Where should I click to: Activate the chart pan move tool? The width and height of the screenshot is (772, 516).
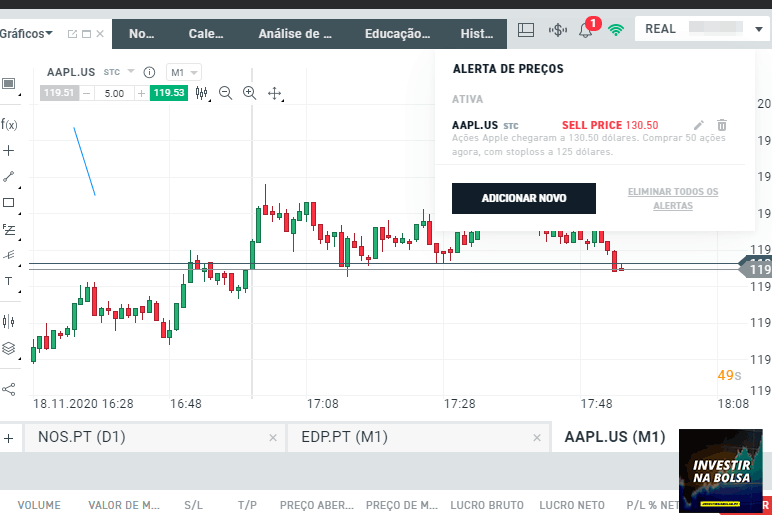(x=274, y=93)
